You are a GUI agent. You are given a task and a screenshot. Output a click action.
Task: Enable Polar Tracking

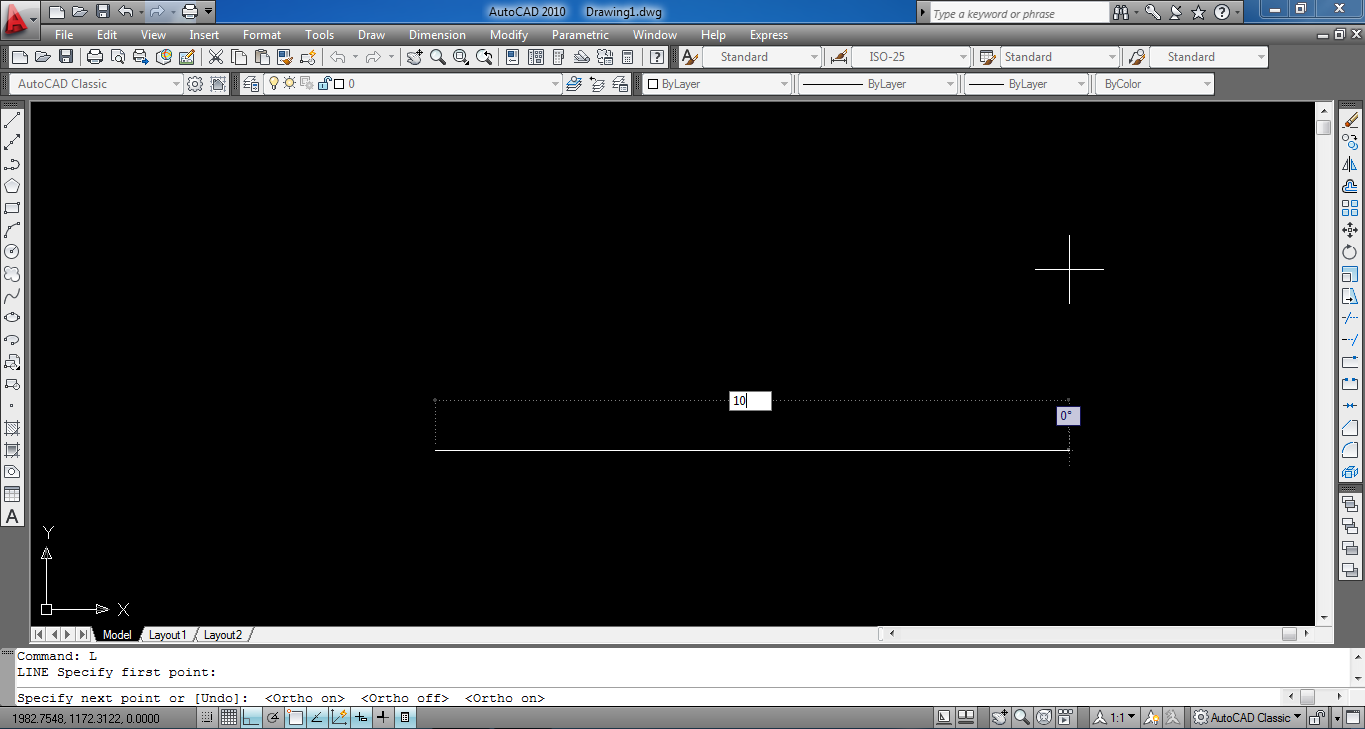[x=273, y=717]
